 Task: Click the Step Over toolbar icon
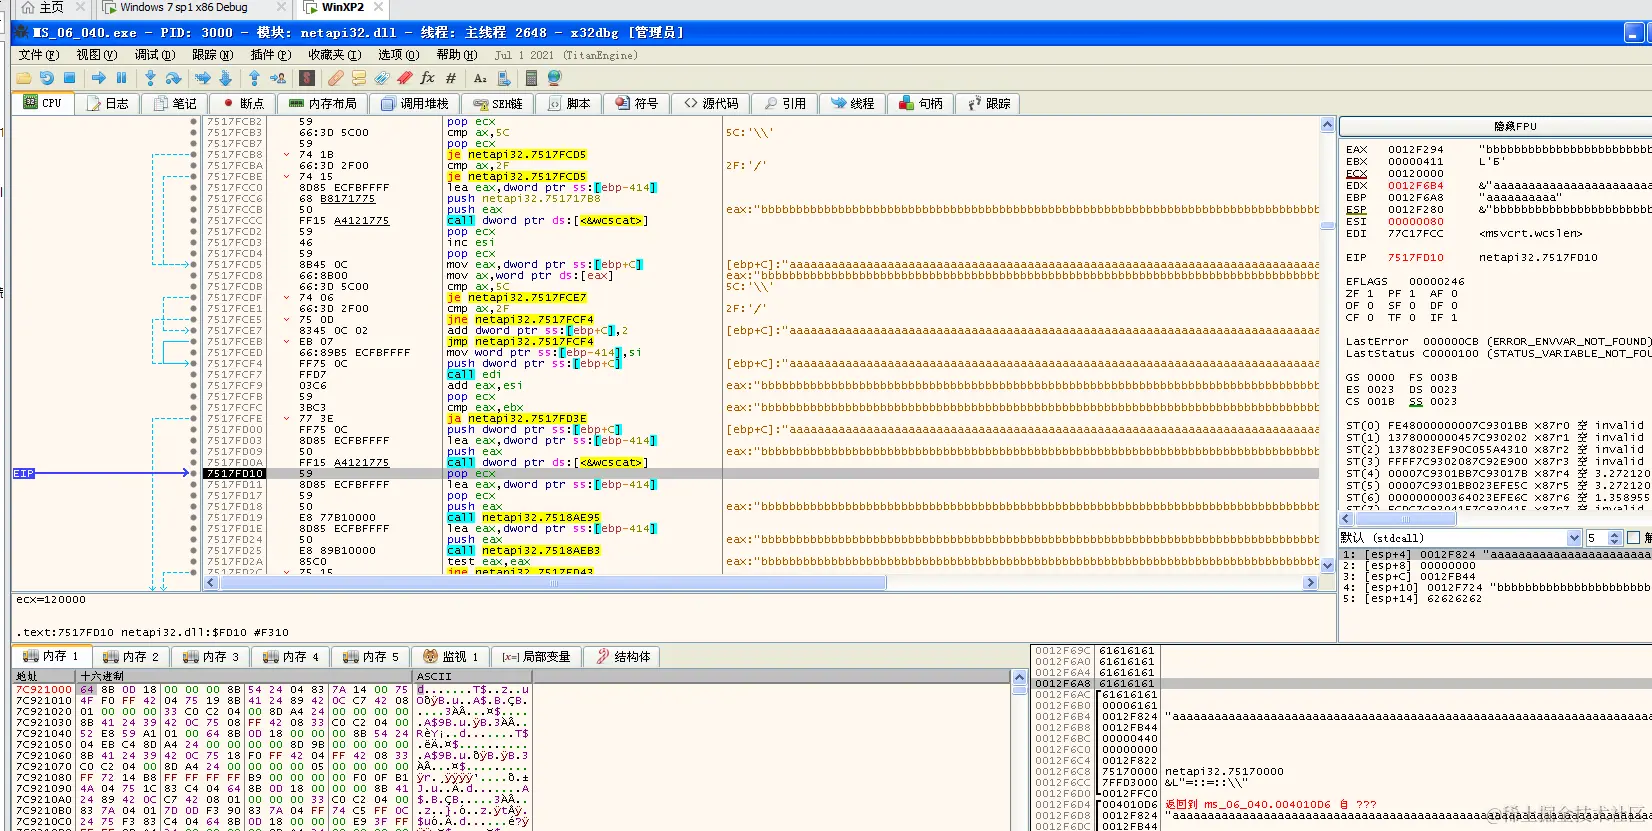173,78
